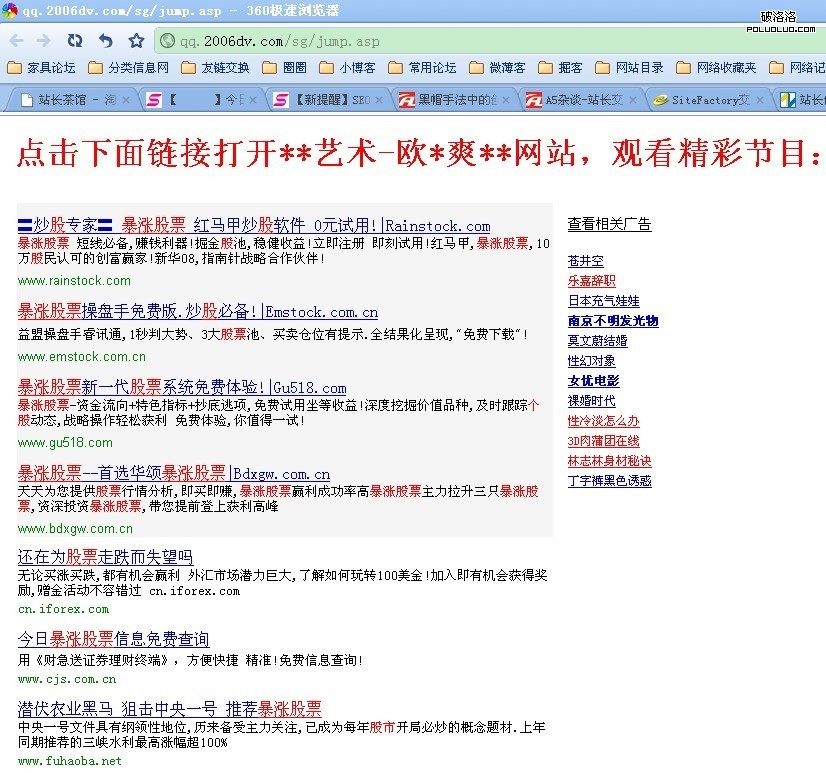Image resolution: width=826 pixels, height=781 pixels.
Task: Open the 分类信息网 bookmark folder
Action: click(128, 68)
